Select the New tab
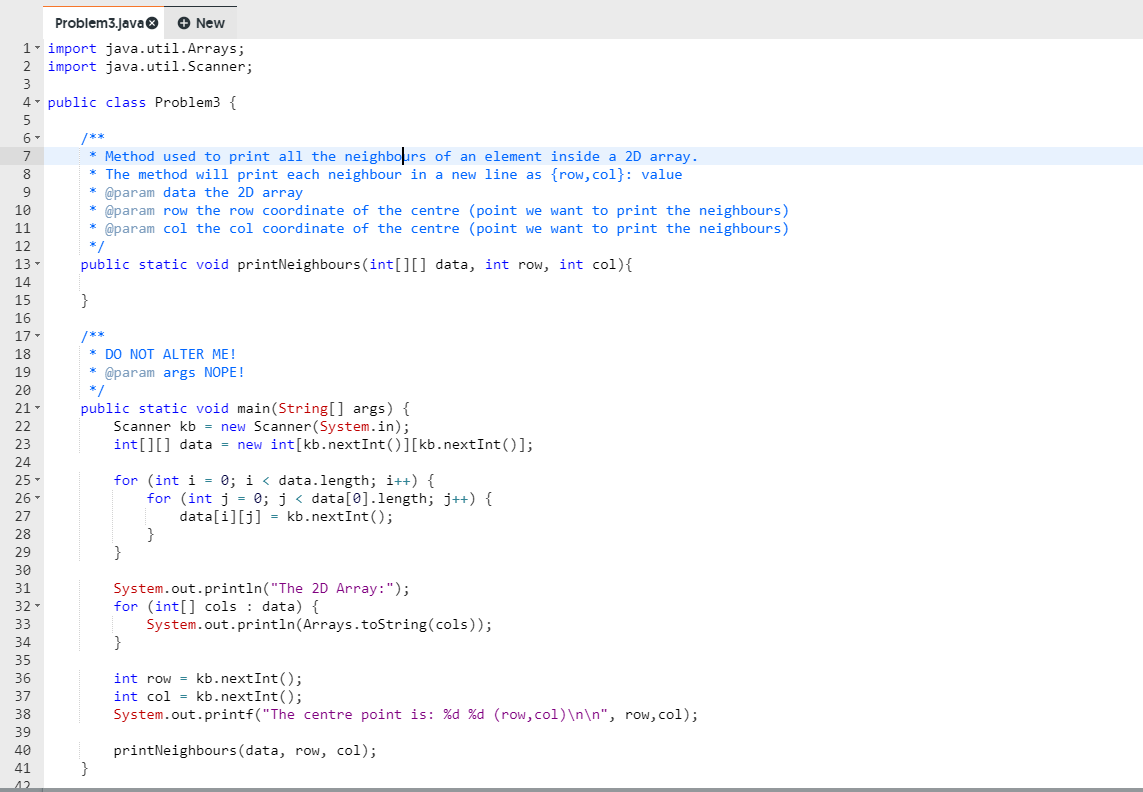 pyautogui.click(x=201, y=22)
